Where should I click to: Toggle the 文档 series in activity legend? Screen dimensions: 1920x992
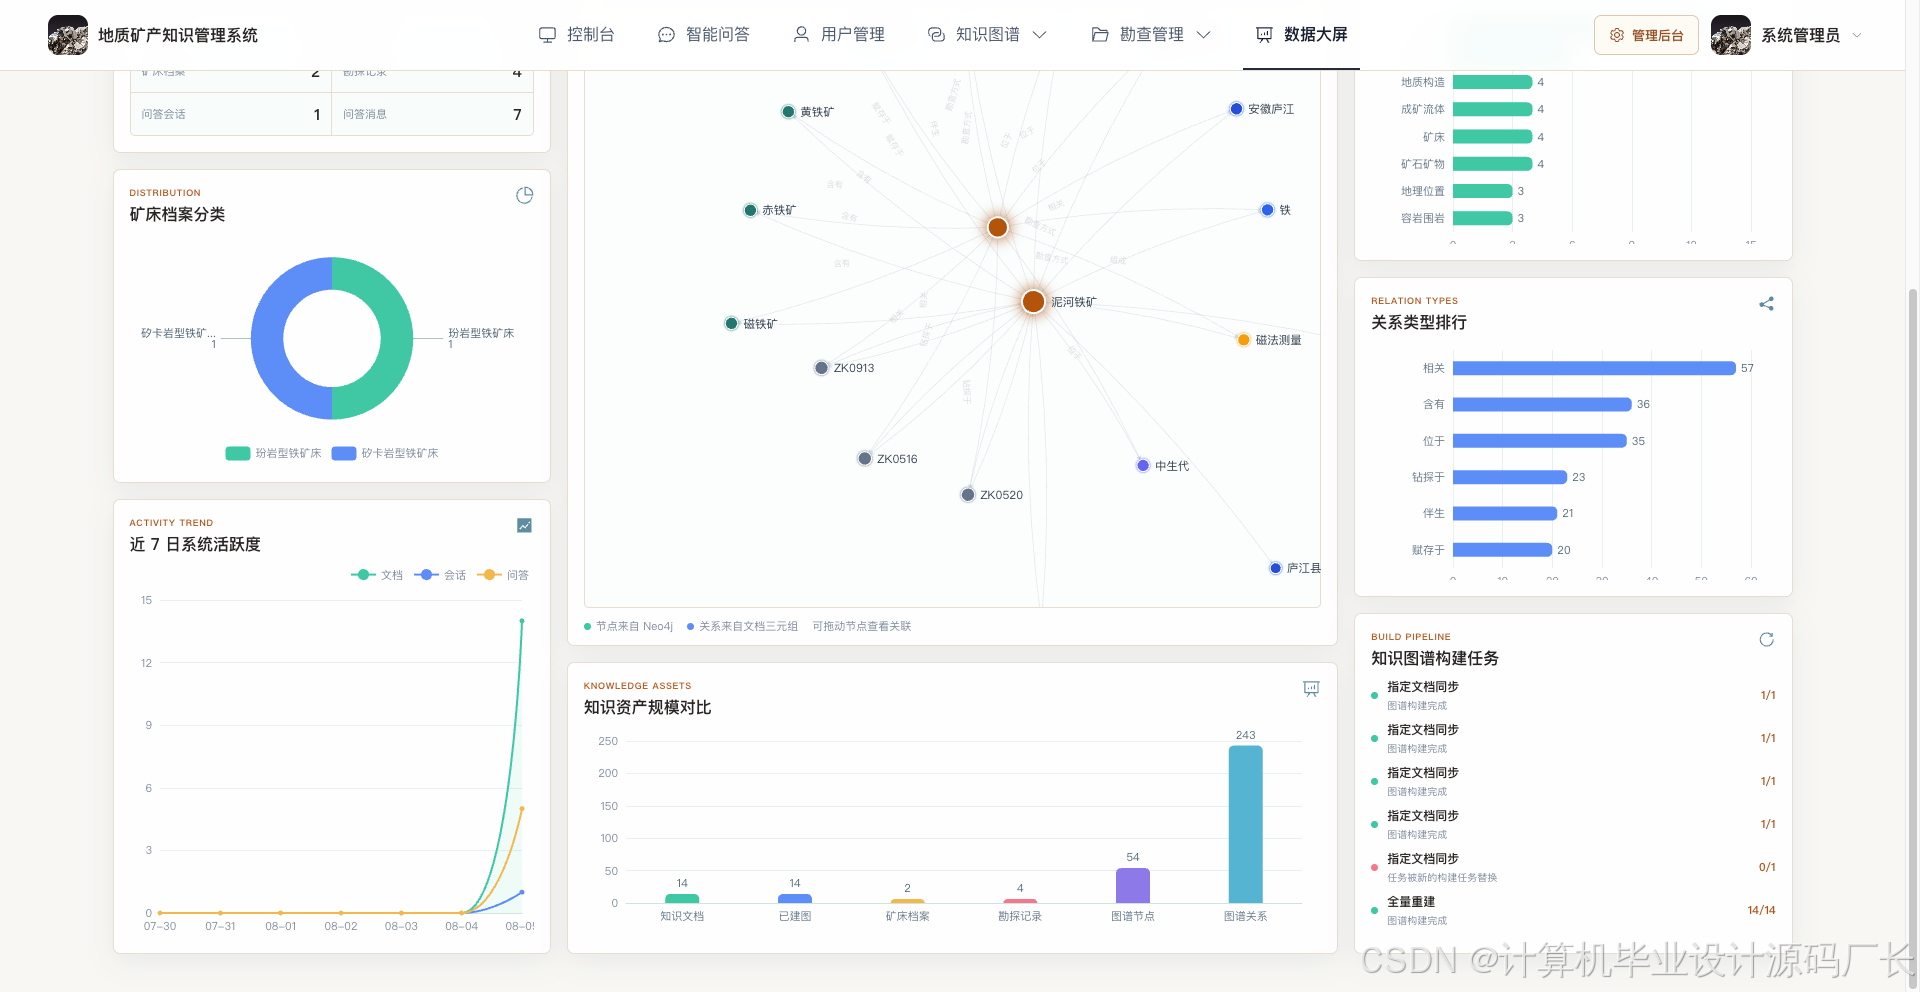point(377,575)
